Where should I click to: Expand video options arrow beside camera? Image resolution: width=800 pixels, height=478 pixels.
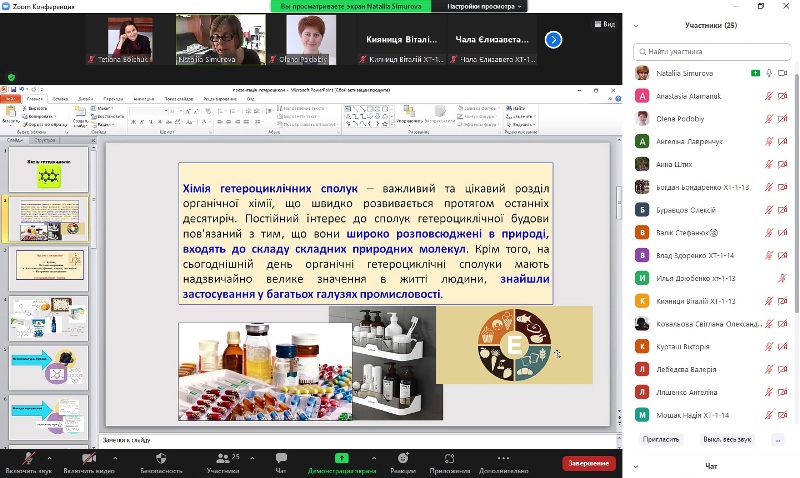(115, 458)
